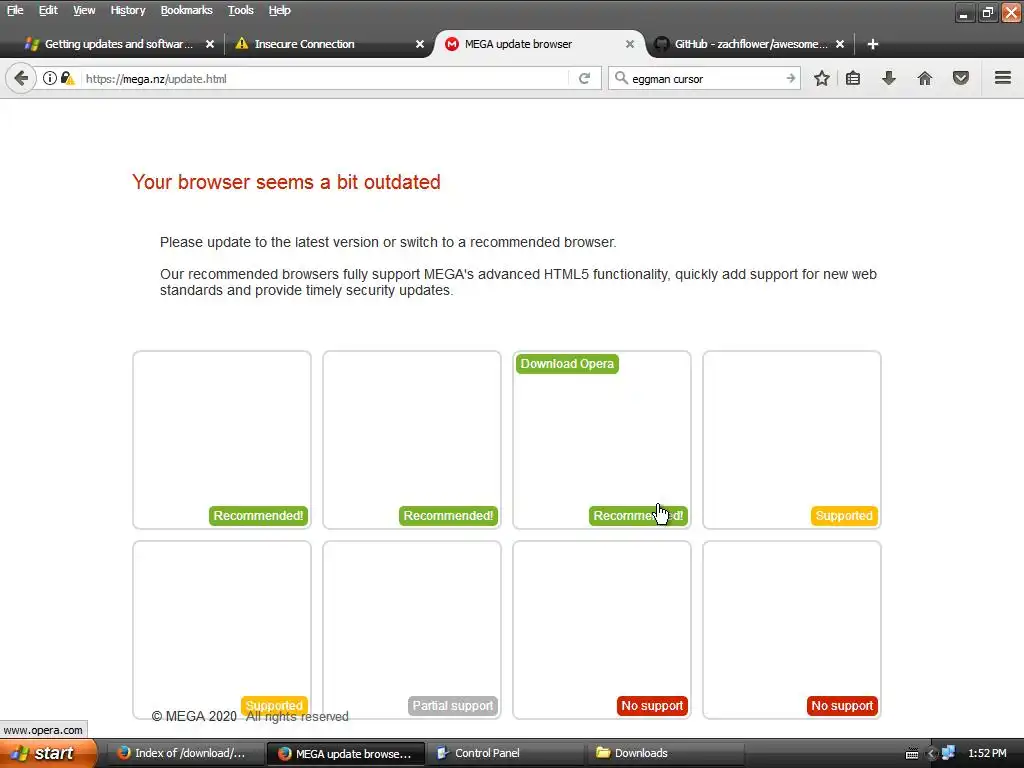Viewport: 1024px width, 768px height.
Task: Open the Downloads folder taskbar window
Action: click(666, 753)
